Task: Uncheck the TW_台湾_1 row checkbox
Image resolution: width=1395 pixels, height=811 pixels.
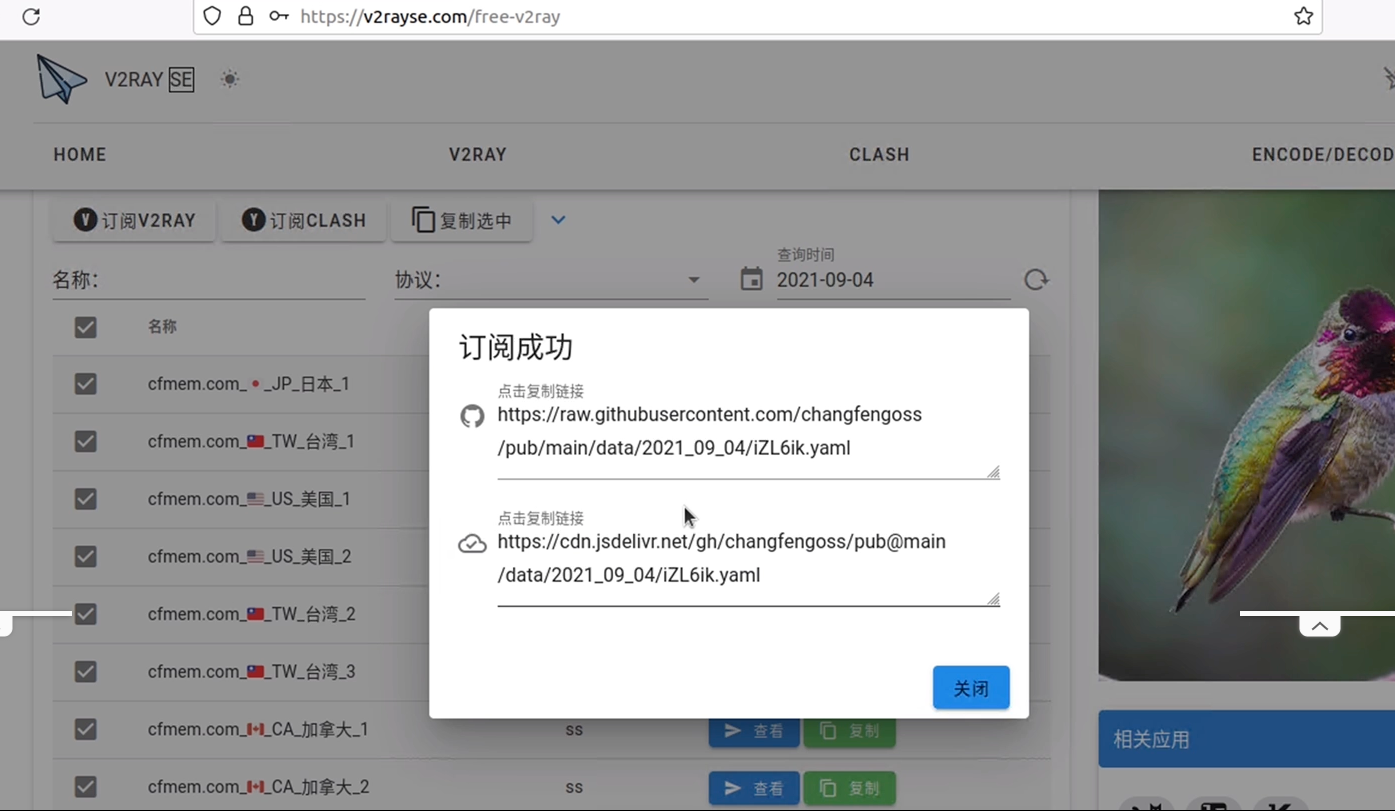Action: [x=86, y=441]
